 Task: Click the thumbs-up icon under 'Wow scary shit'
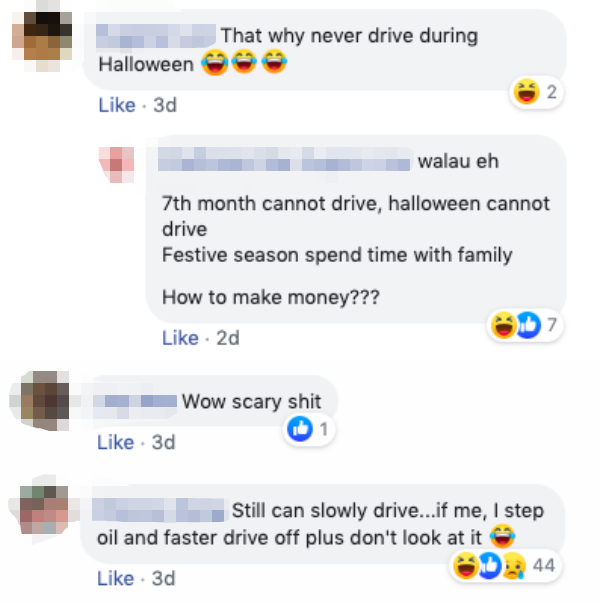[x=300, y=429]
